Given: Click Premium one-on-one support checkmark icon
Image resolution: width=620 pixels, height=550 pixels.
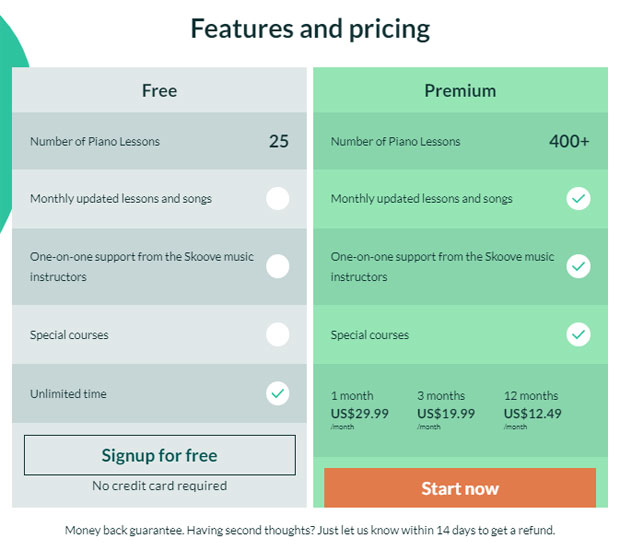Looking at the screenshot, I should click(578, 266).
